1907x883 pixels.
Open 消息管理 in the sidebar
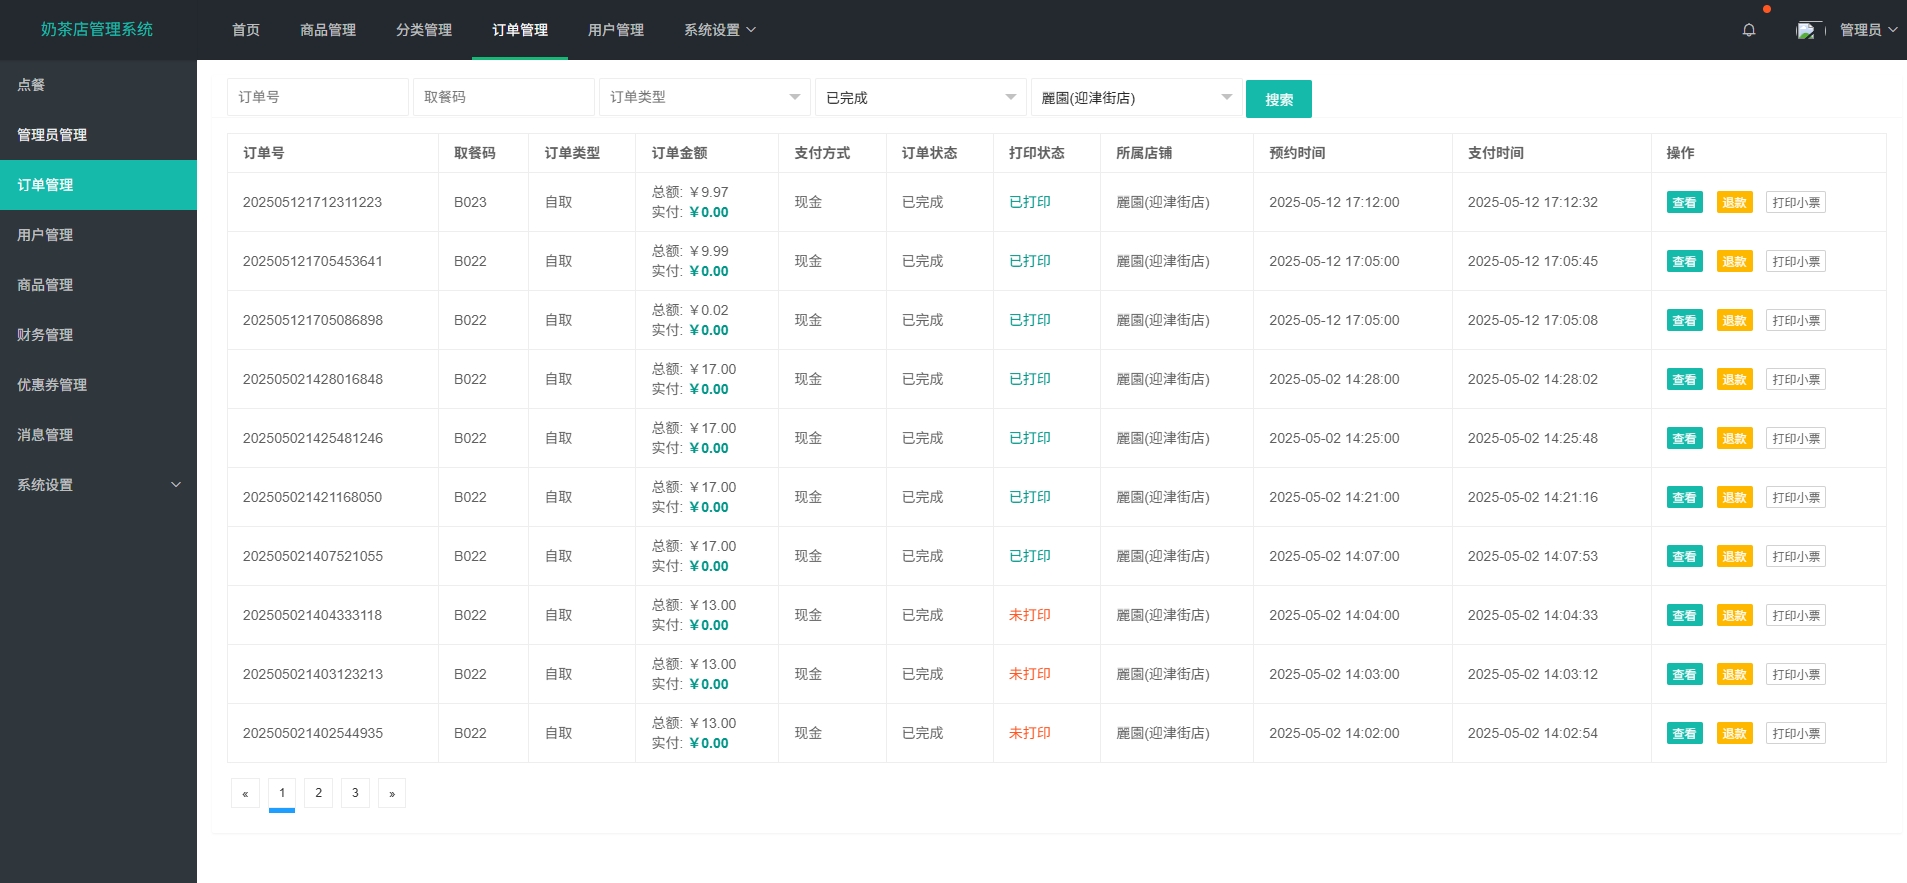tap(98, 435)
